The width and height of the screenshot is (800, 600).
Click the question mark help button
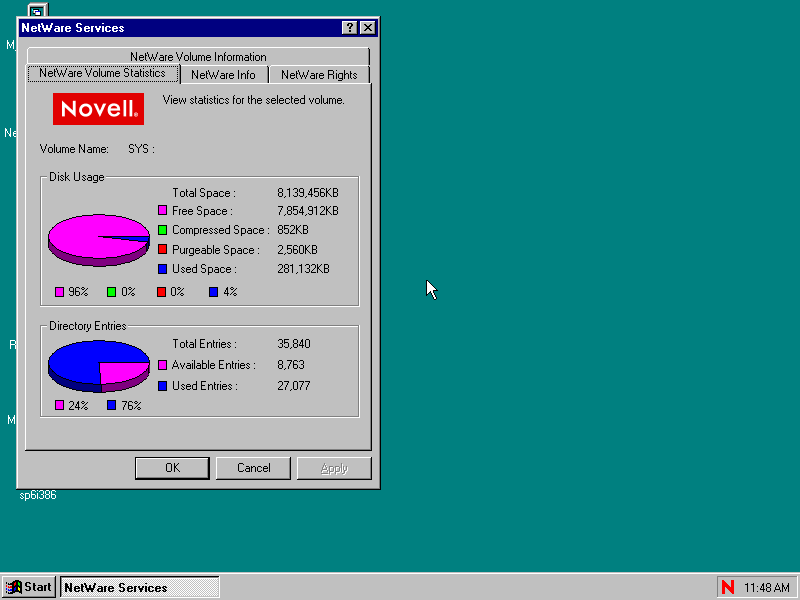(x=349, y=28)
